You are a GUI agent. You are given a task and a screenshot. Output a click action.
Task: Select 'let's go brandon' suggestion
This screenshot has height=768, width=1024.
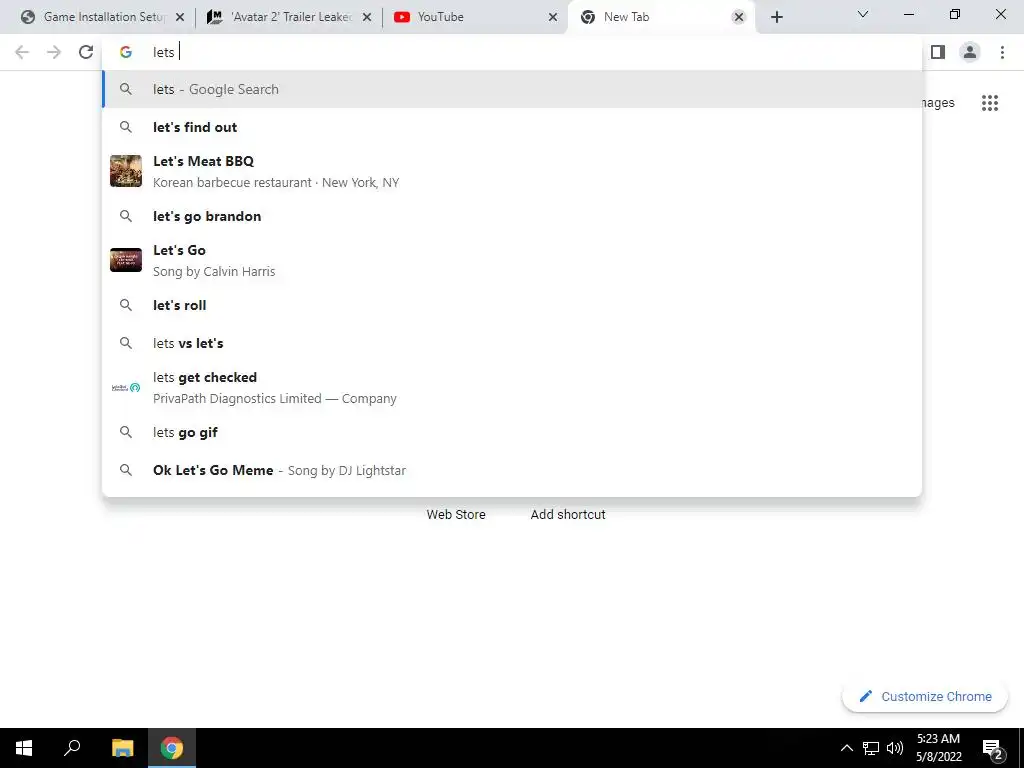[x=512, y=216]
